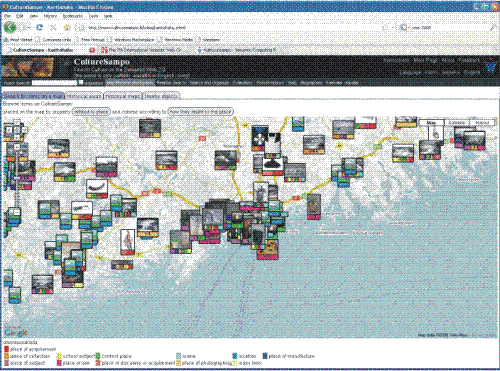Click the dark blue 'place of manufacture' legend swatch

(265, 356)
